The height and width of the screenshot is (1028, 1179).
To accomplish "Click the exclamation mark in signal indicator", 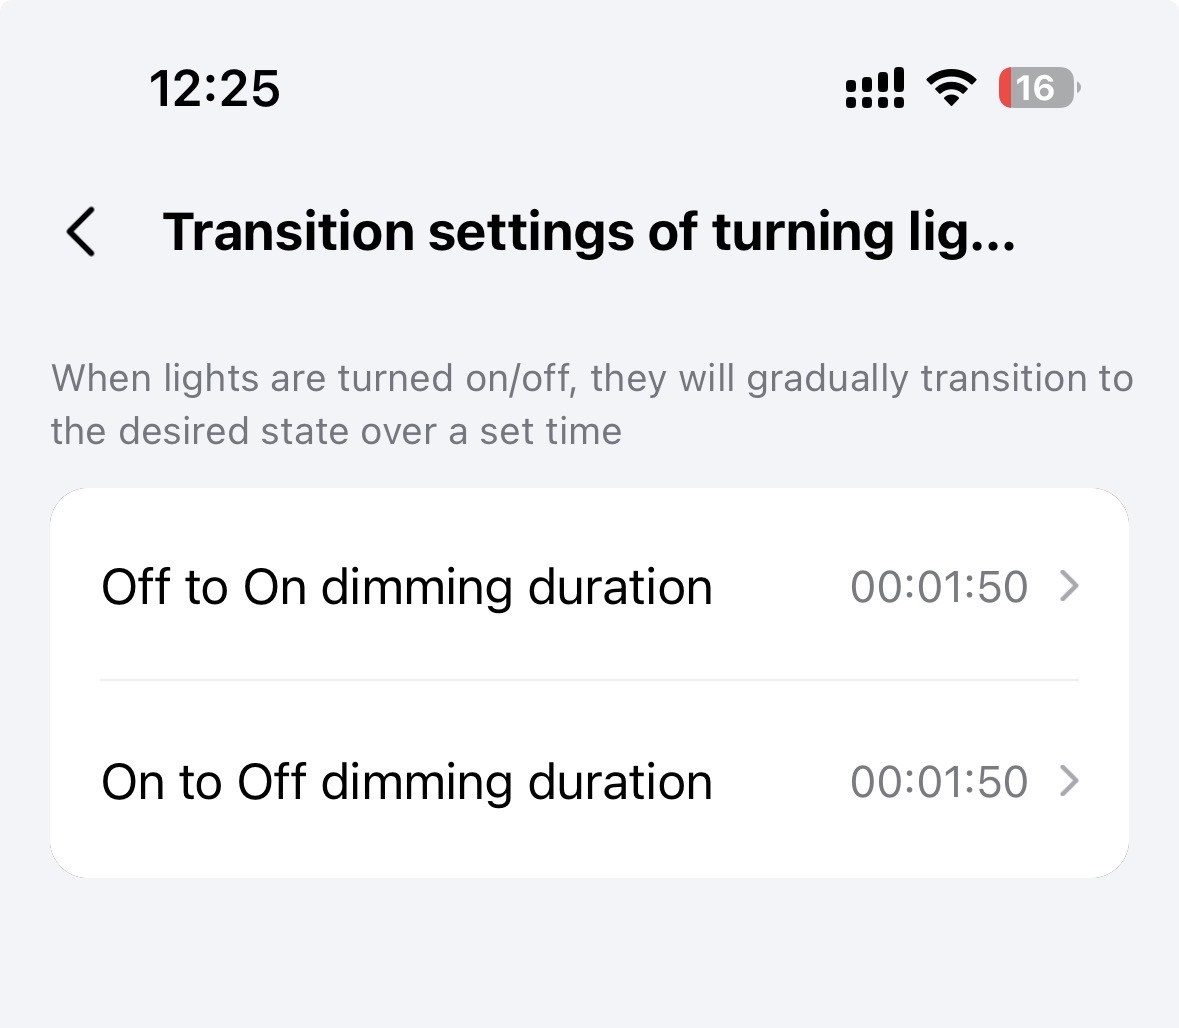I will point(899,88).
